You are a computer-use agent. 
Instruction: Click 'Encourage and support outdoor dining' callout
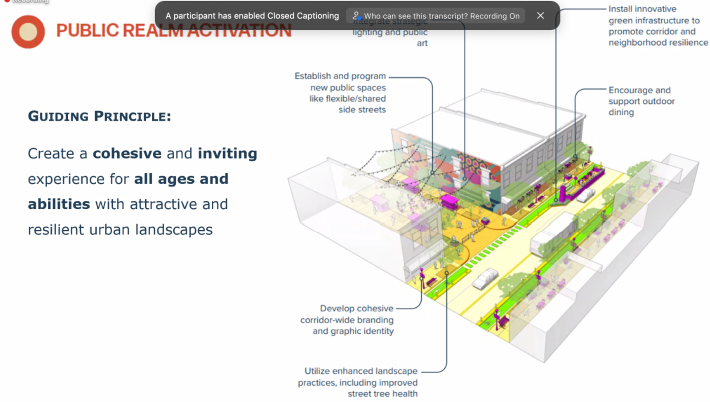pyautogui.click(x=641, y=101)
